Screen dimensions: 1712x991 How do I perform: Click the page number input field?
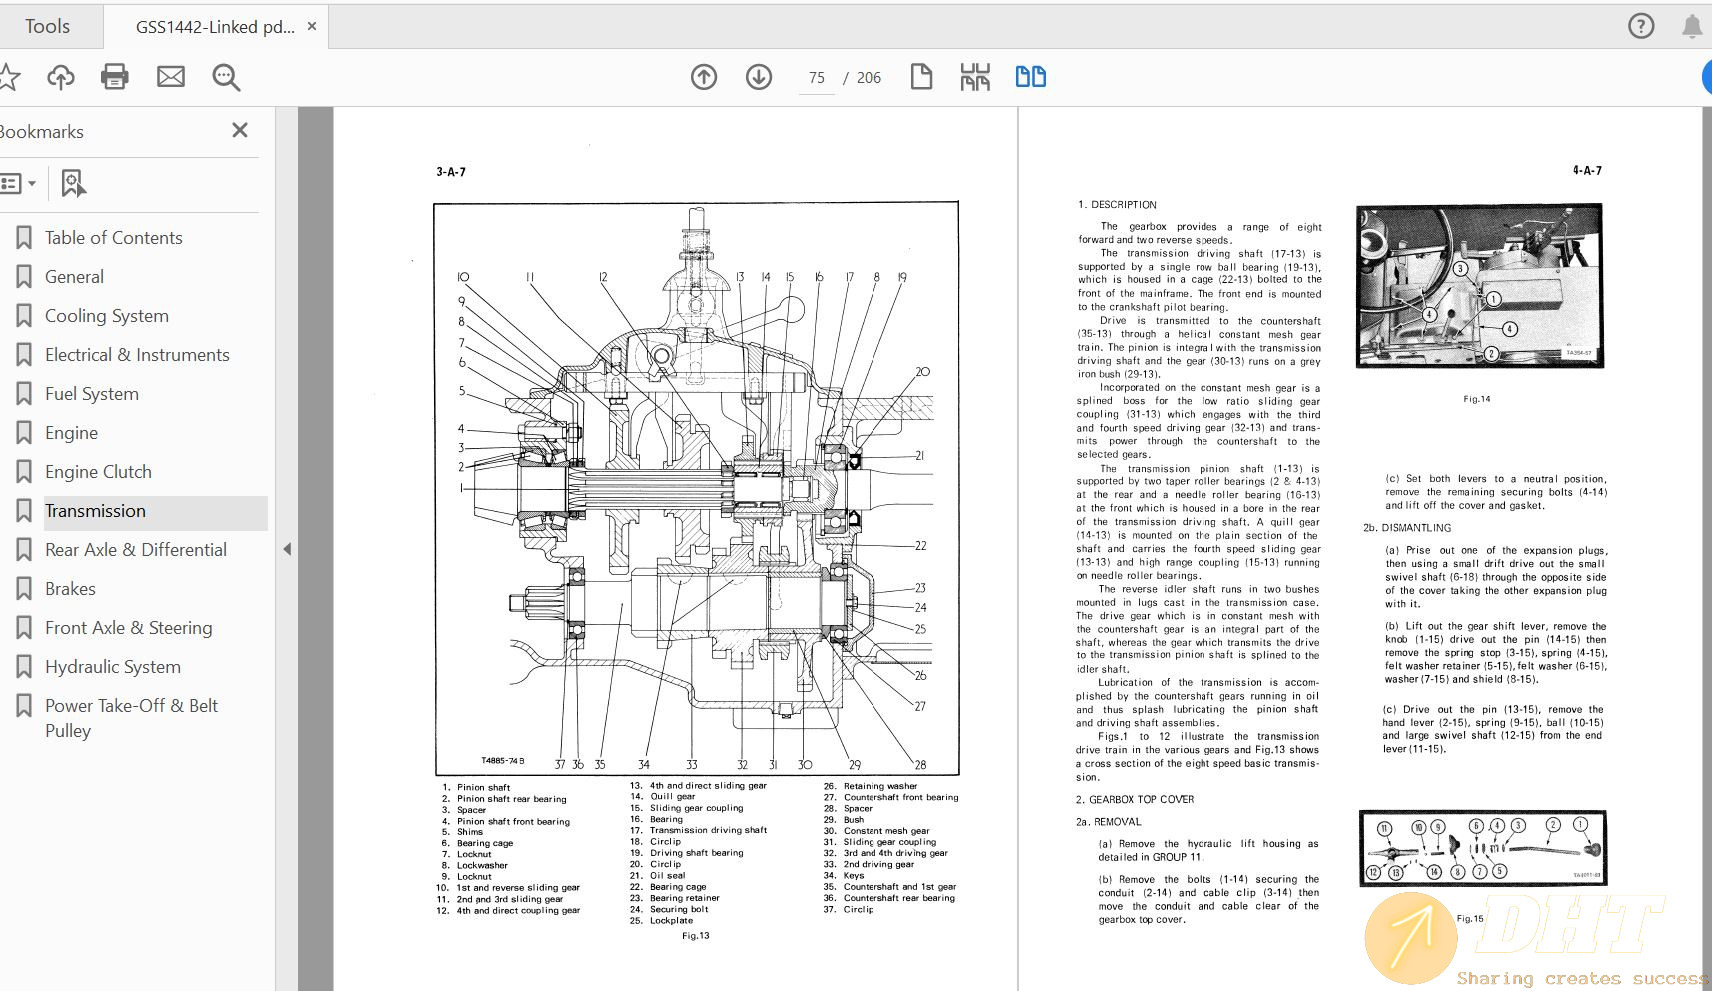point(817,78)
